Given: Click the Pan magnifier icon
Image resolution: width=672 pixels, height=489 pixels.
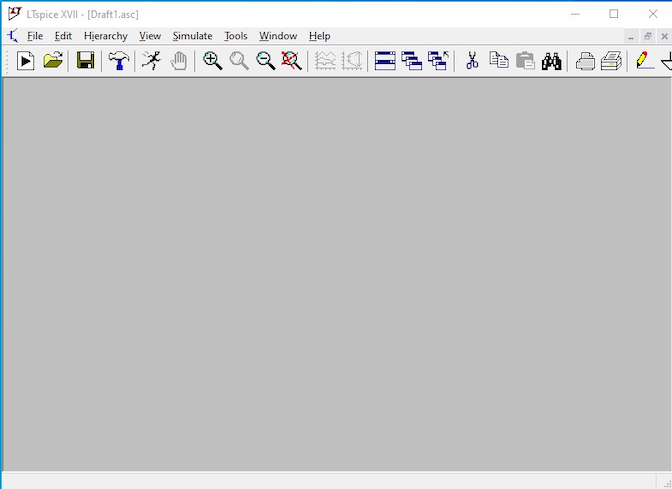Looking at the screenshot, I should [x=239, y=61].
